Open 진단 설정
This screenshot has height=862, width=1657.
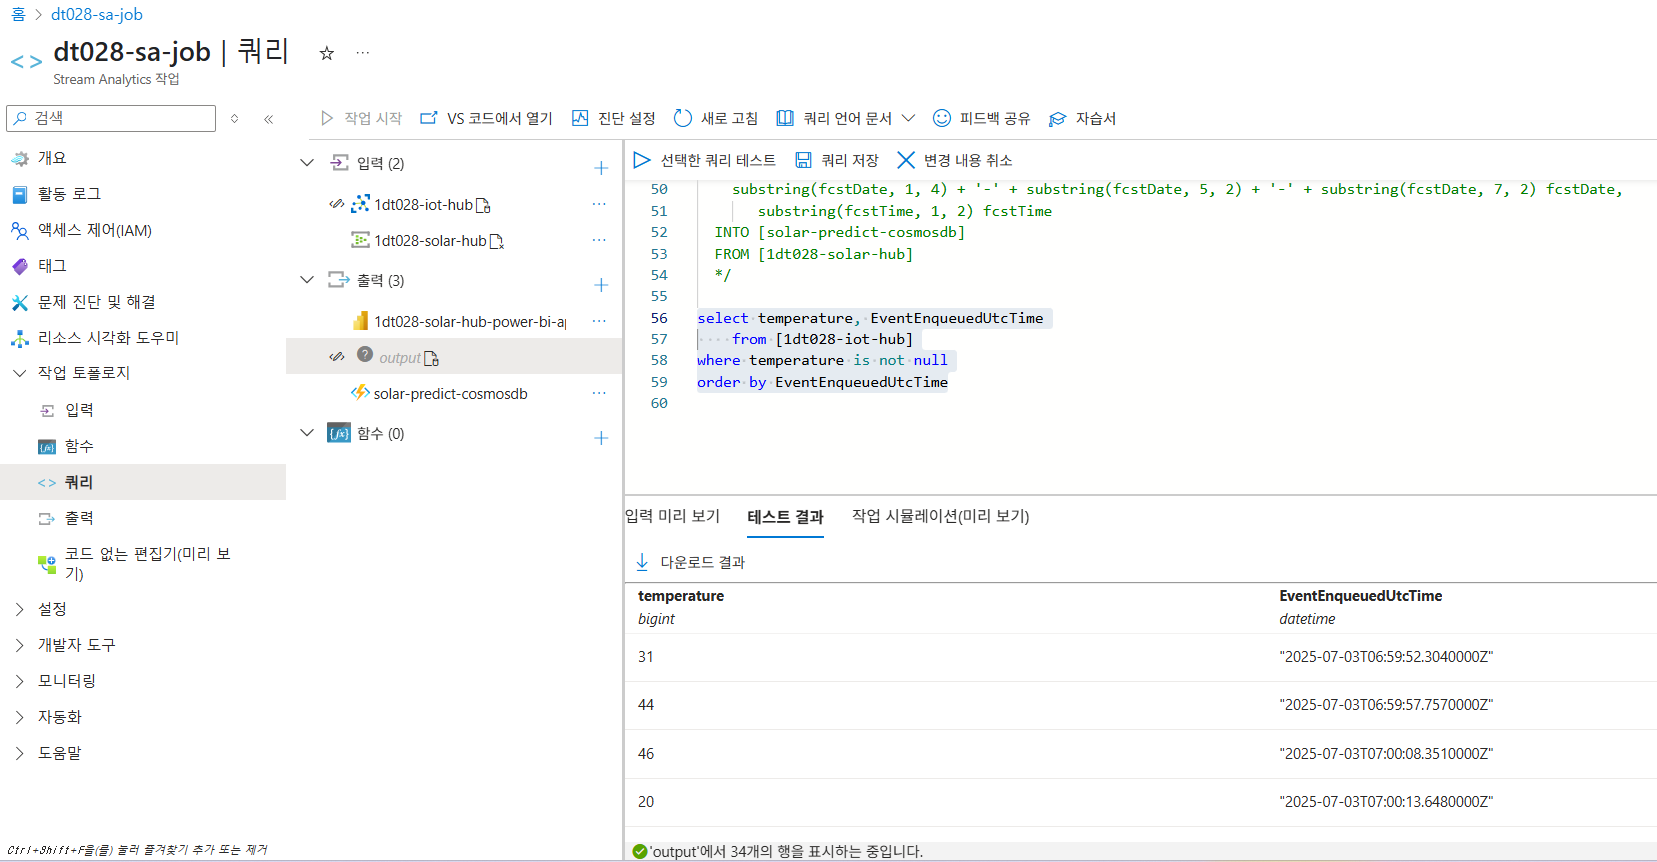pos(613,118)
